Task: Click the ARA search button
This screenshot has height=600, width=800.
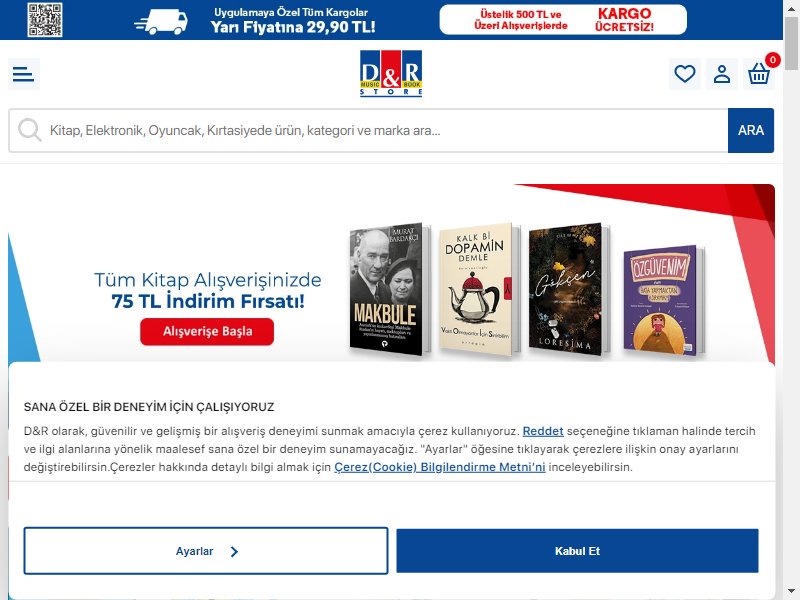Action: [x=751, y=131]
